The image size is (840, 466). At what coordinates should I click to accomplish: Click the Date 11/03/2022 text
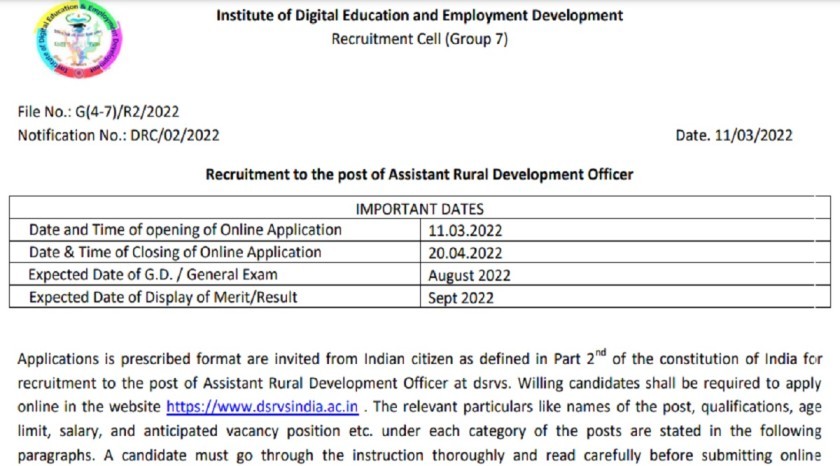tap(734, 136)
